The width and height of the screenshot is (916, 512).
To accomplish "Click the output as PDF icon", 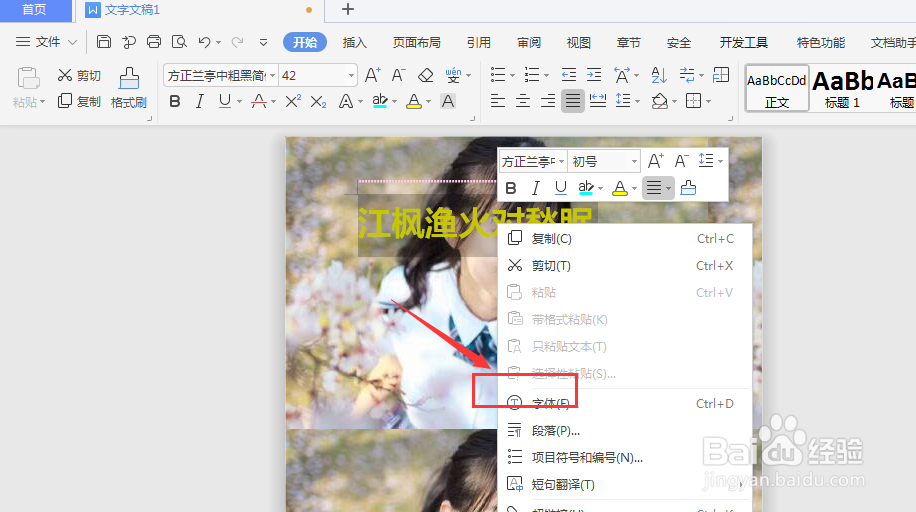I will pyautogui.click(x=129, y=41).
